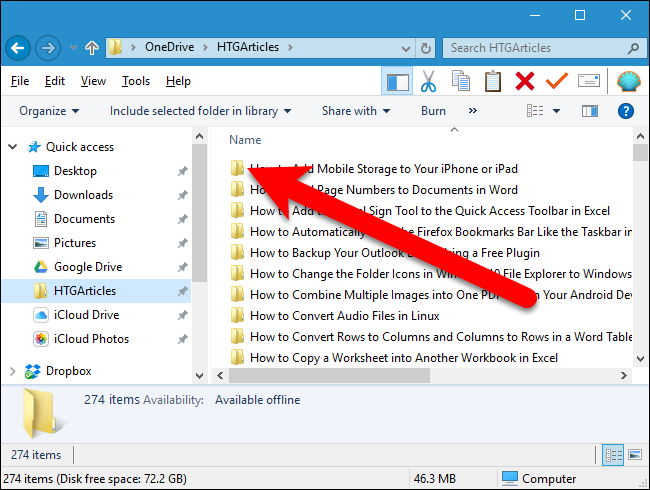Viewport: 650px width, 490px height.
Task: Click the pin icon next to Desktop
Action: (x=183, y=171)
